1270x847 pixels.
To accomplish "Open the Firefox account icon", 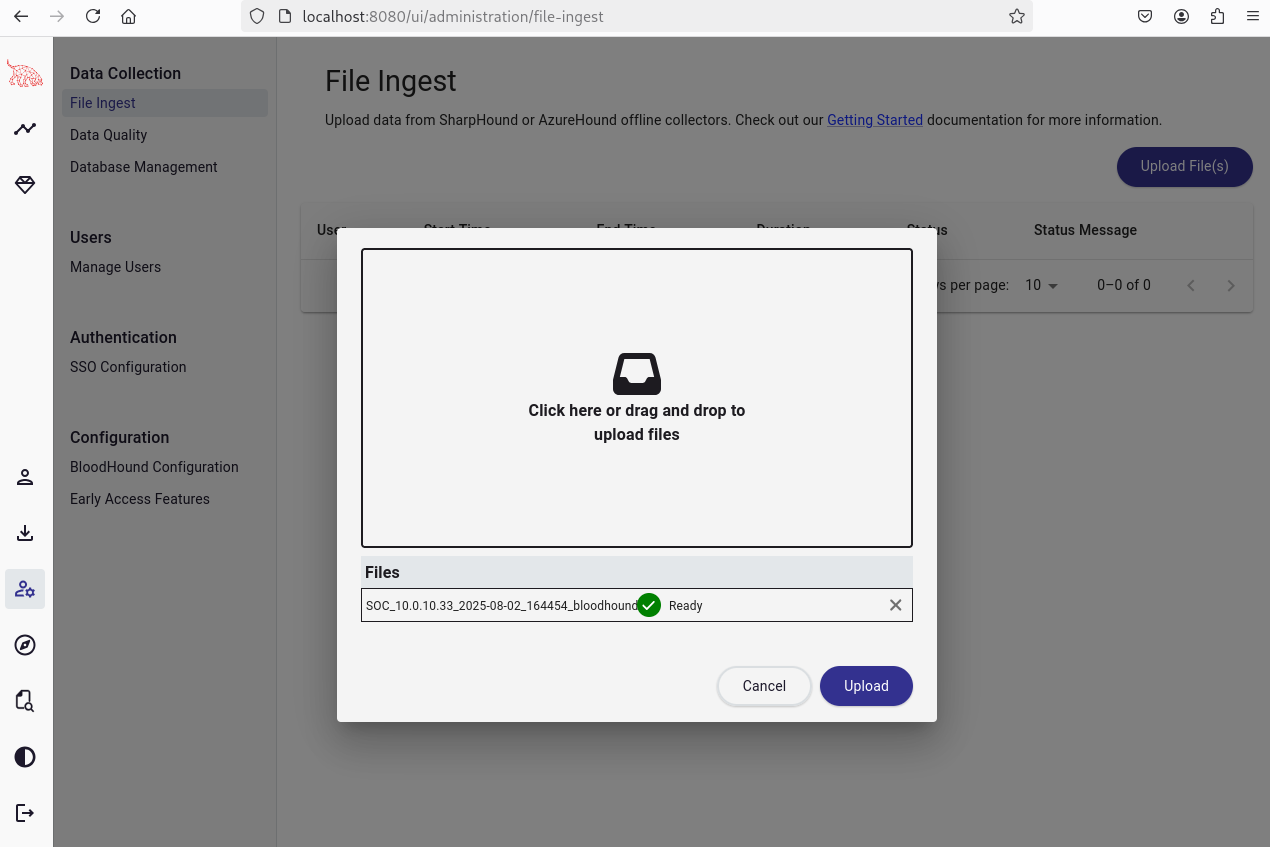I will coord(1181,16).
